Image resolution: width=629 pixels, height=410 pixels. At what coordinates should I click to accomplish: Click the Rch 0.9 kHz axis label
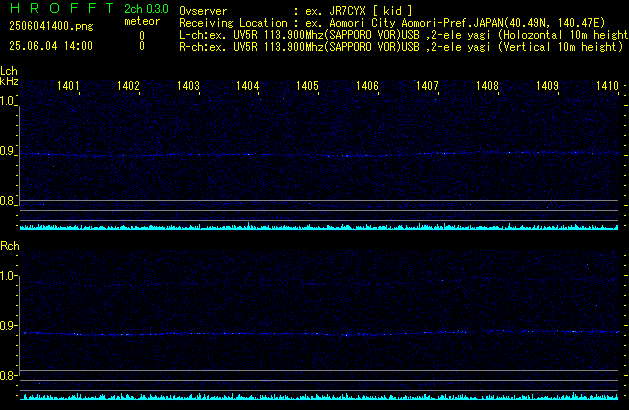tap(8, 325)
